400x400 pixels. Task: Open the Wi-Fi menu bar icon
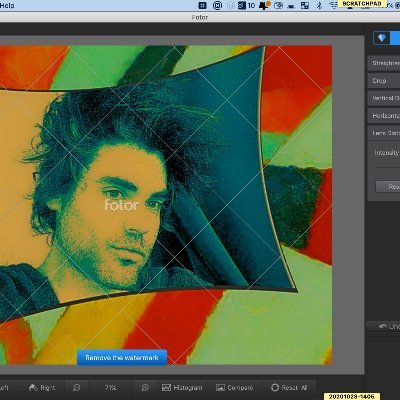333,5
